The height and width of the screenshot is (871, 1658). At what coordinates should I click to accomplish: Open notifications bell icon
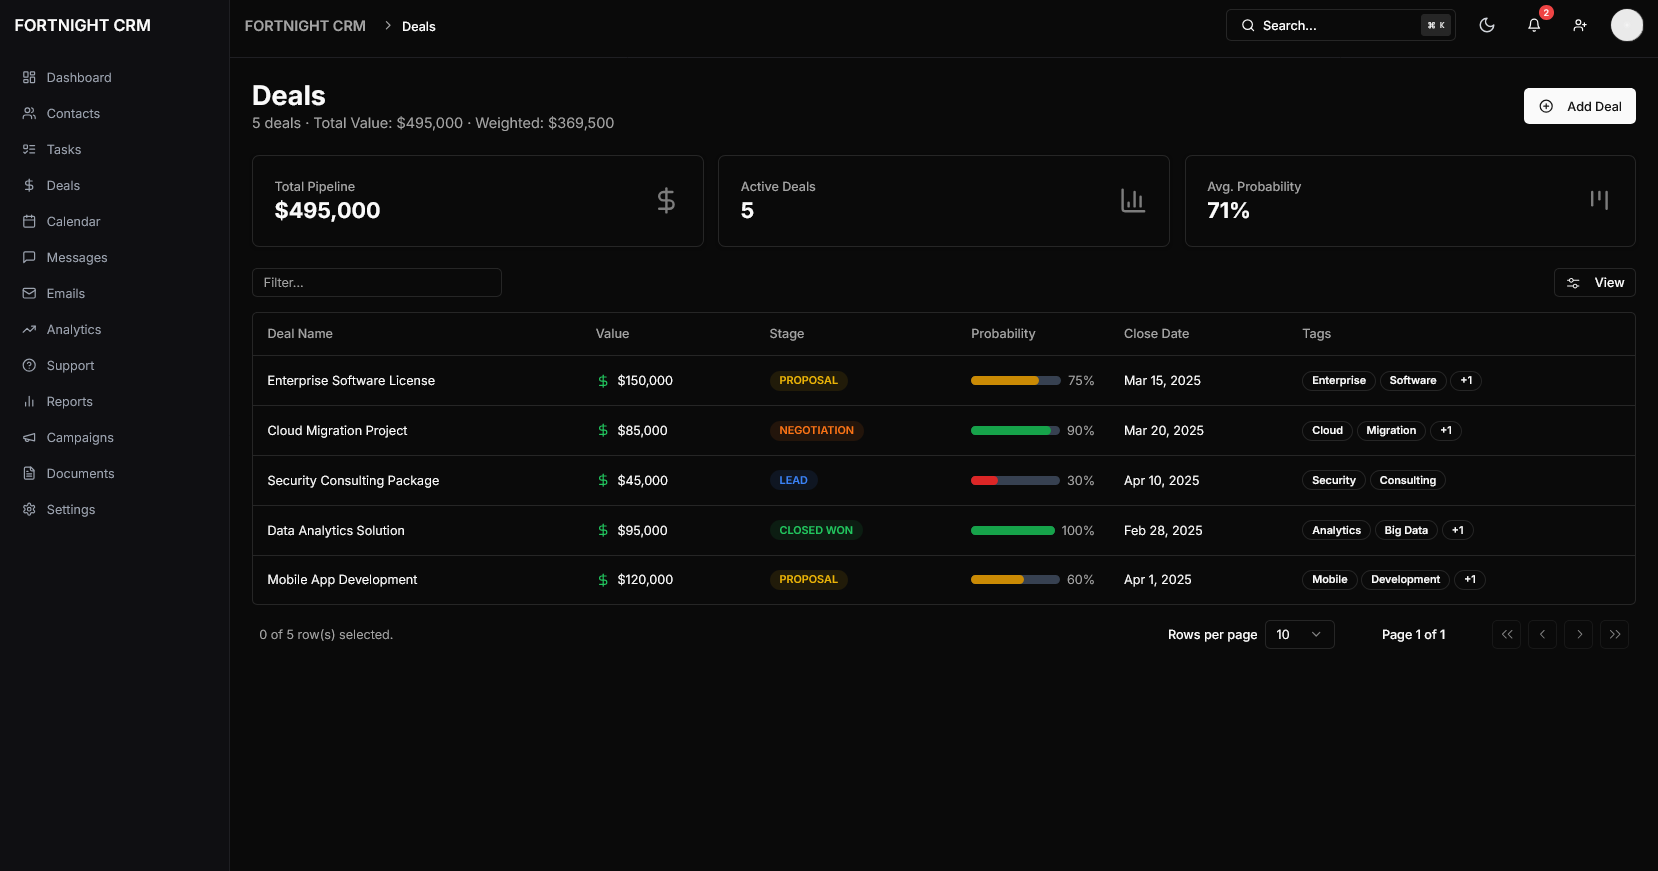(1534, 25)
